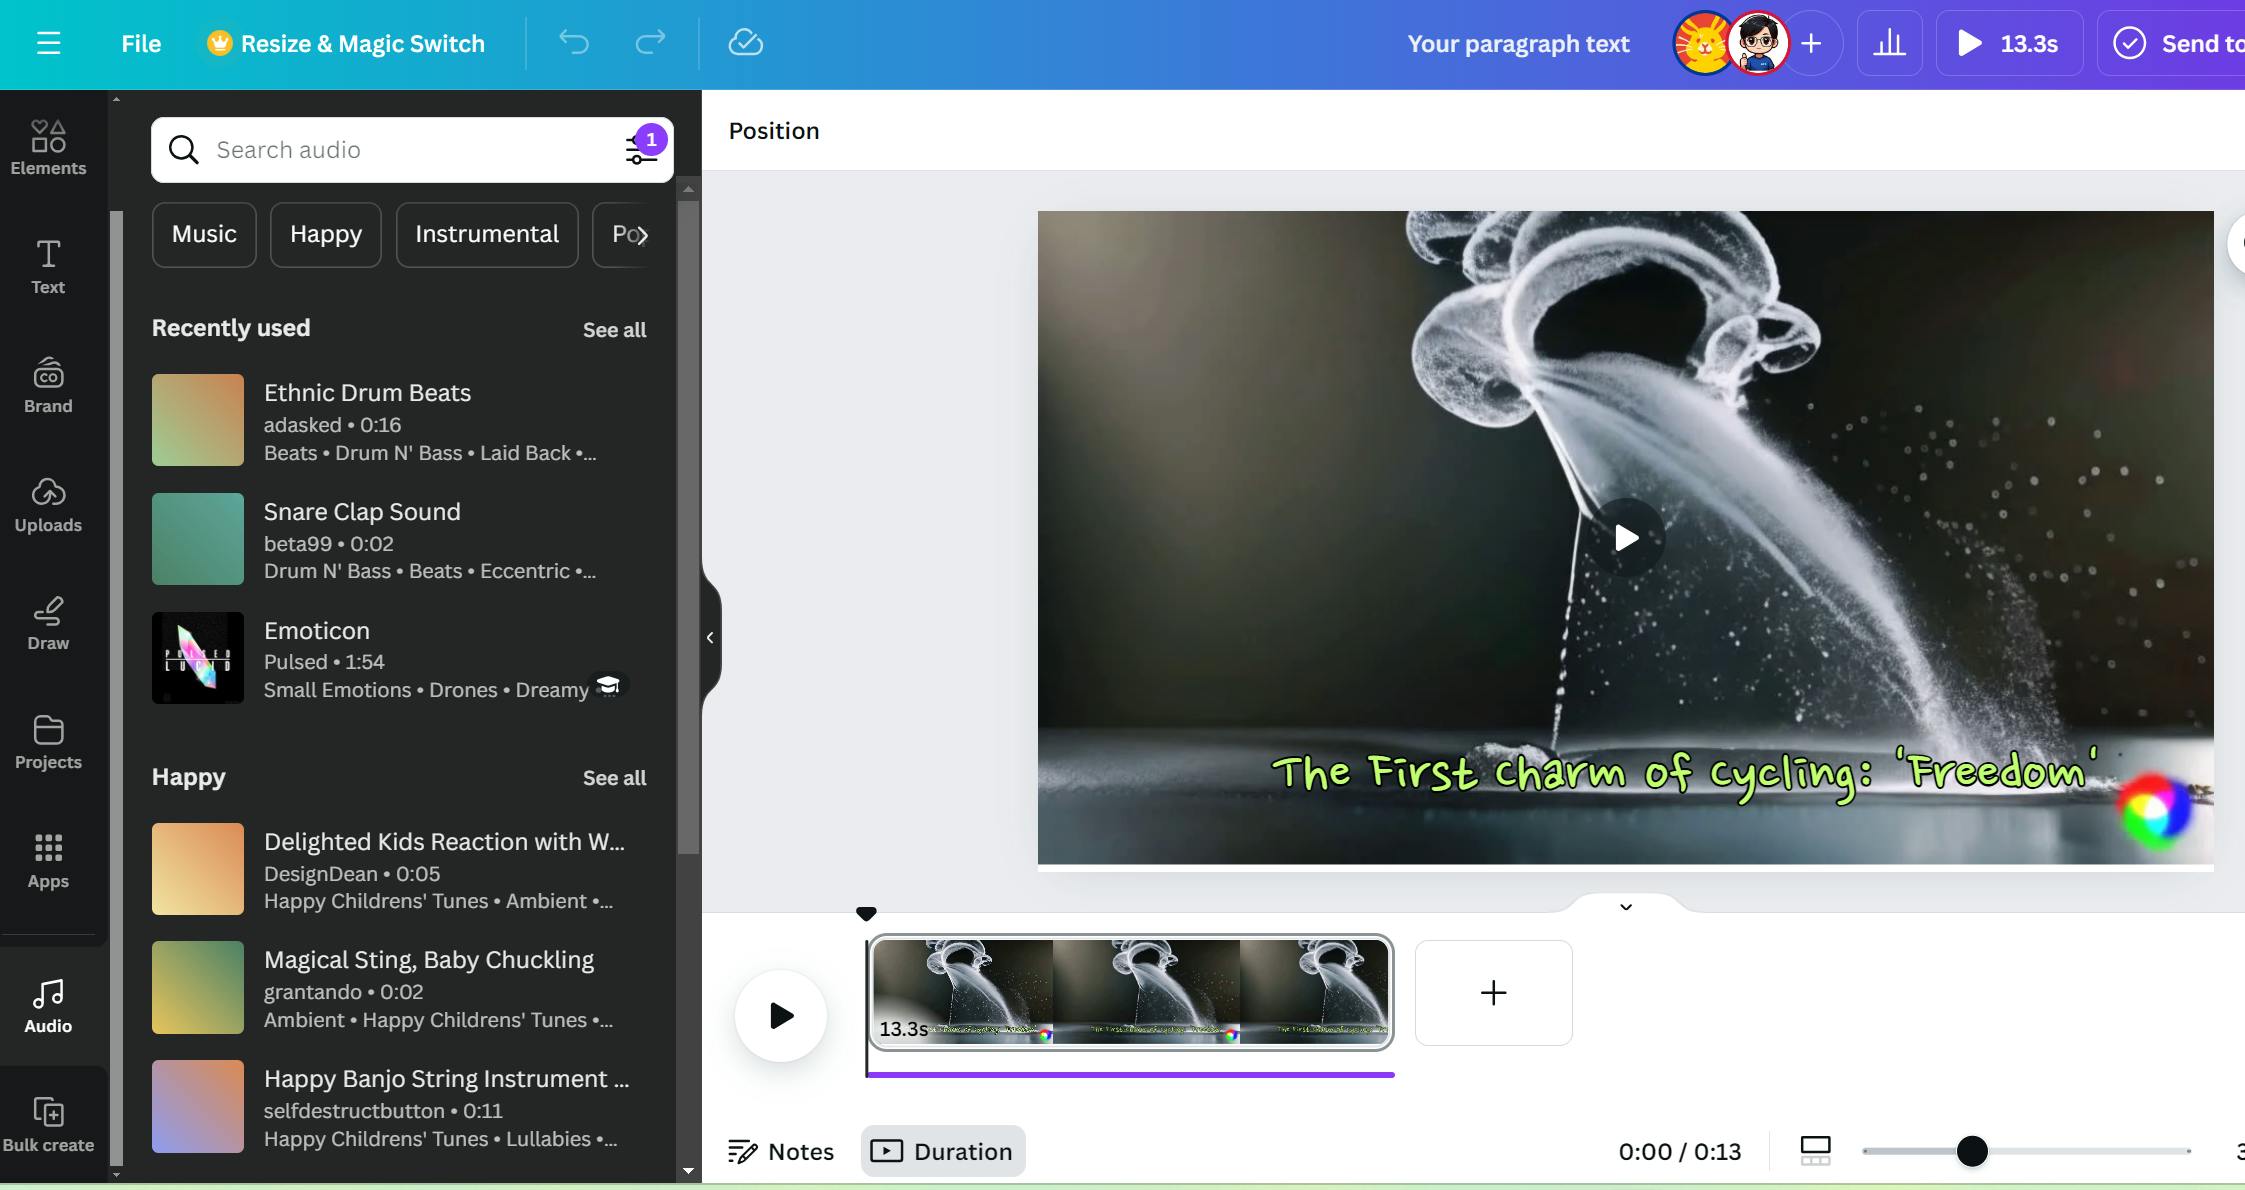Collapse the side panel with arrow handle
This screenshot has width=2245, height=1190.
pyautogui.click(x=710, y=637)
